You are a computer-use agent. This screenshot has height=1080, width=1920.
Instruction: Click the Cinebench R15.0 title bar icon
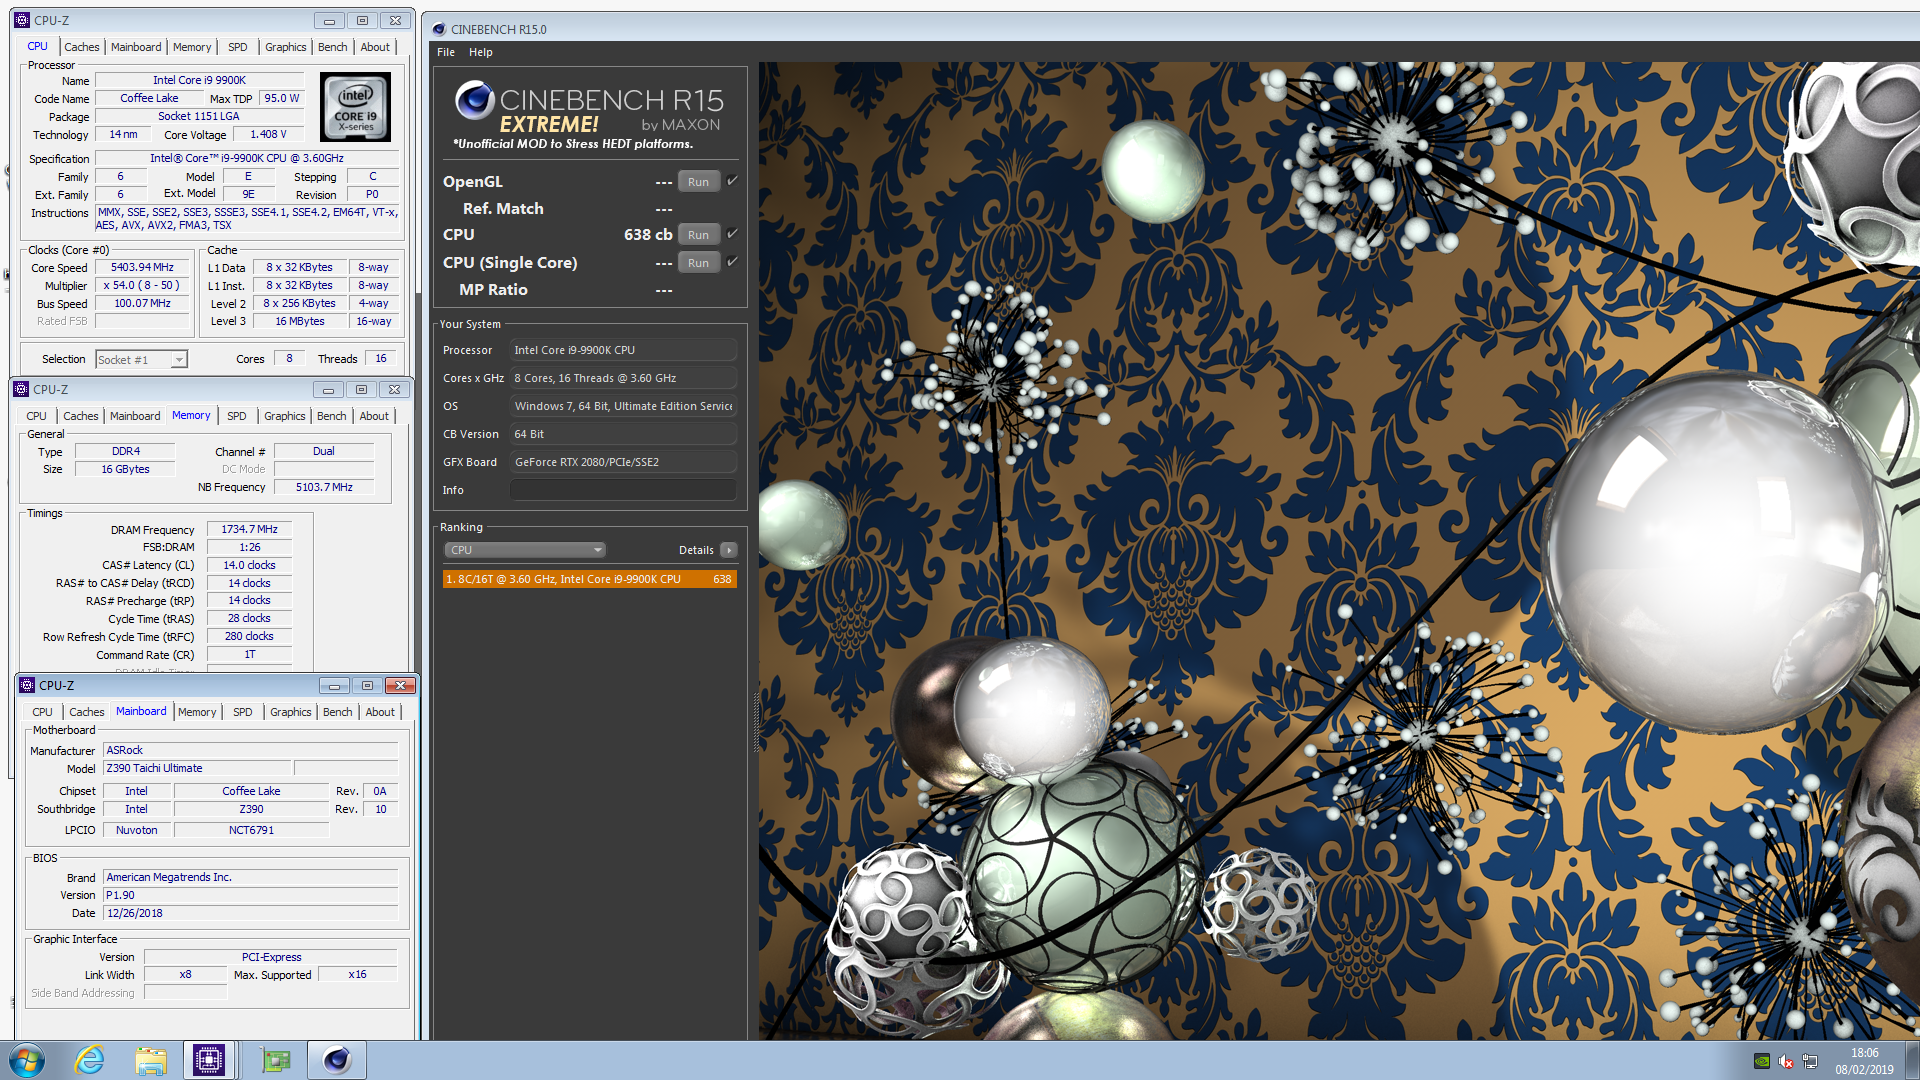[438, 29]
